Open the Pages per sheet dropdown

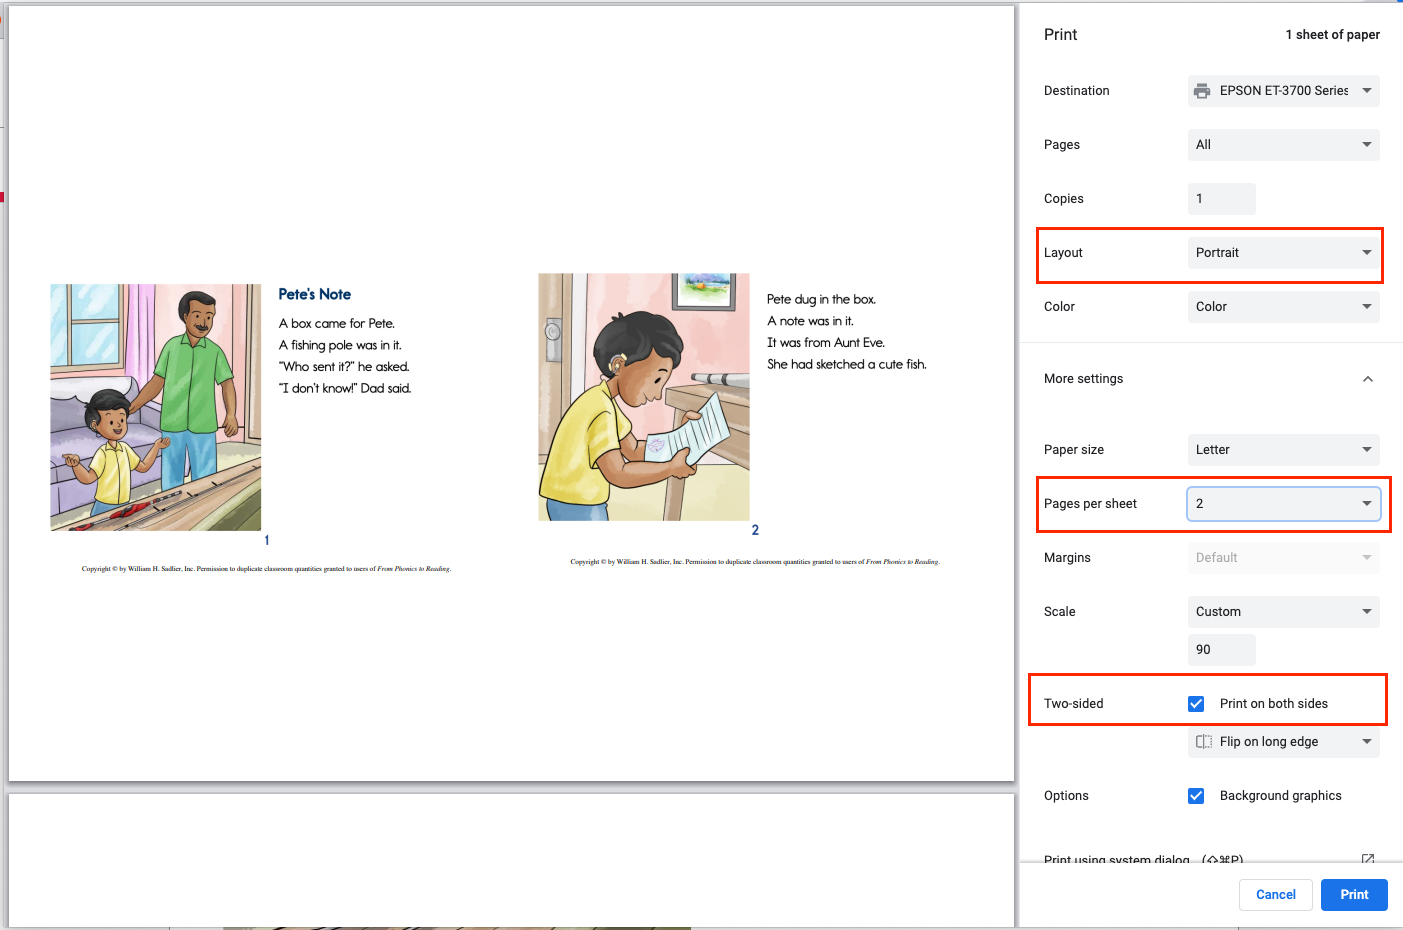point(1283,504)
